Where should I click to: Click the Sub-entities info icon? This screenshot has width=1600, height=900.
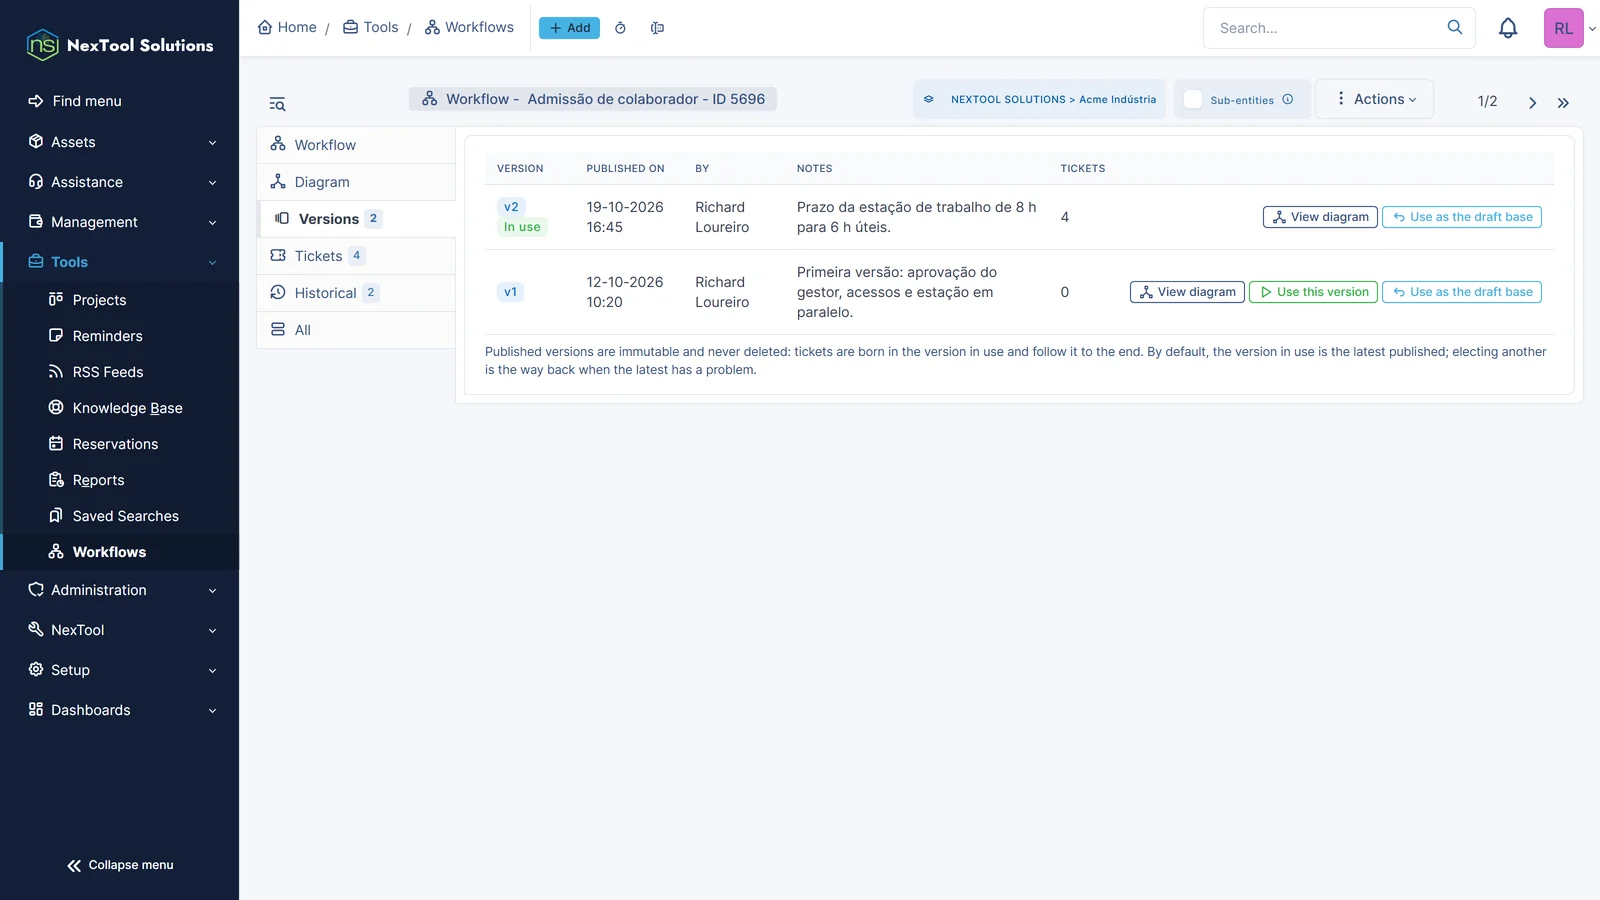click(1288, 99)
